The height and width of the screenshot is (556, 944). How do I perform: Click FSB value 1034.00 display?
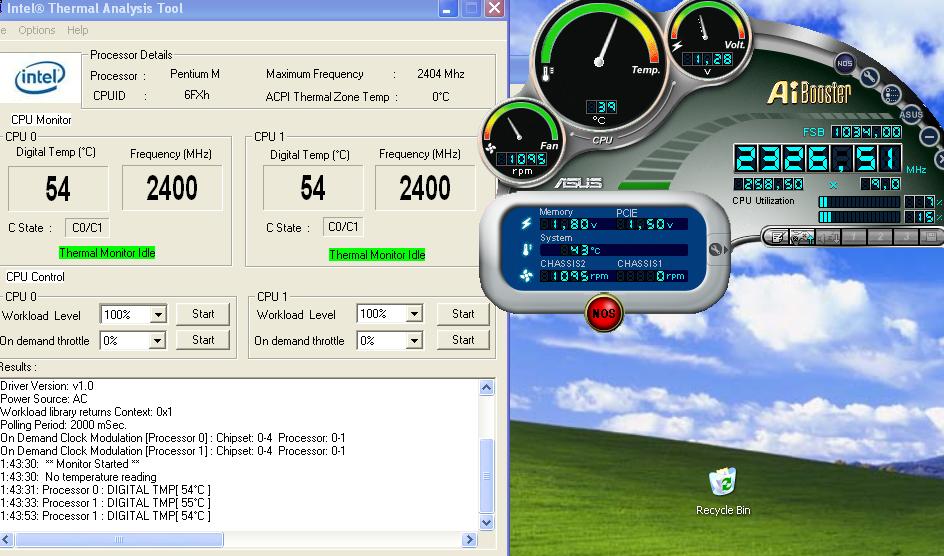(866, 132)
